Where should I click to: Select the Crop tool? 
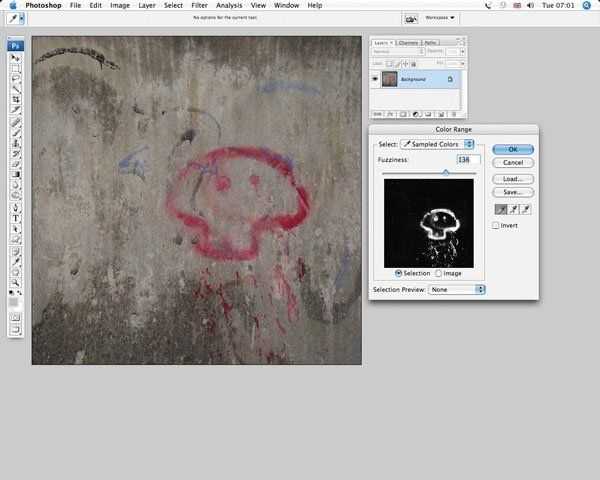point(15,100)
